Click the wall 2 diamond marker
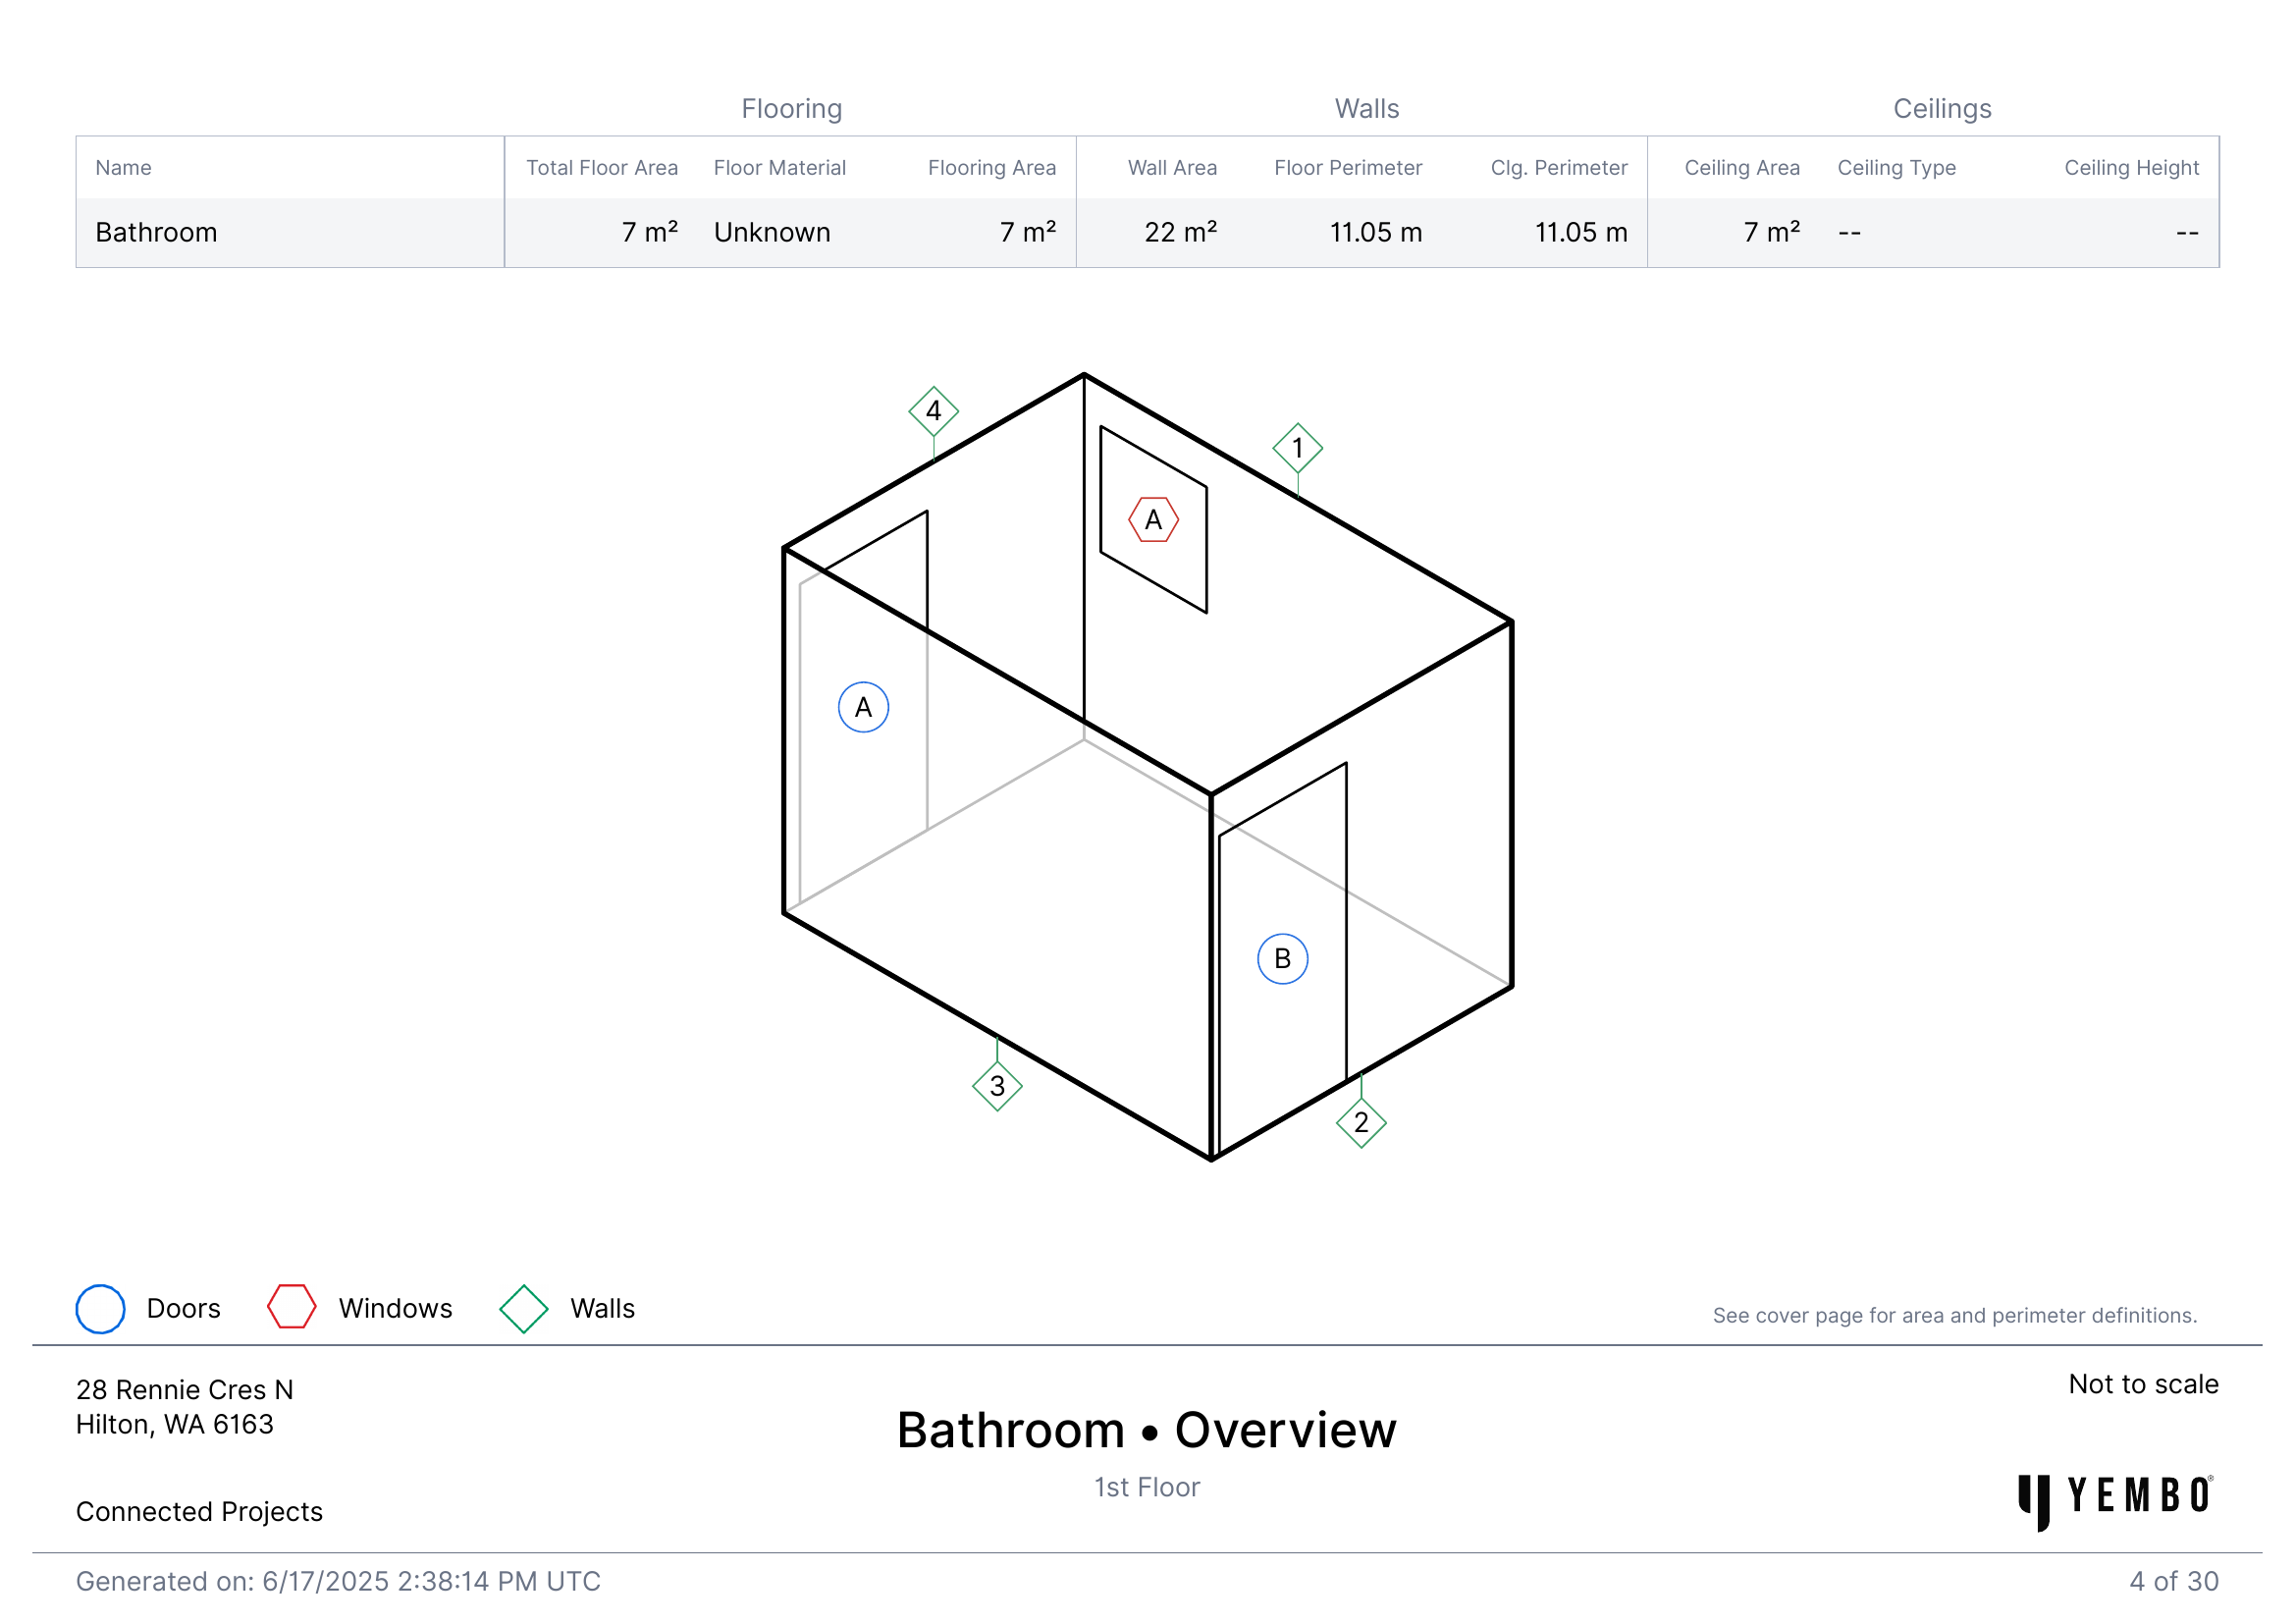This screenshot has height=1624, width=2296. click(1361, 1123)
